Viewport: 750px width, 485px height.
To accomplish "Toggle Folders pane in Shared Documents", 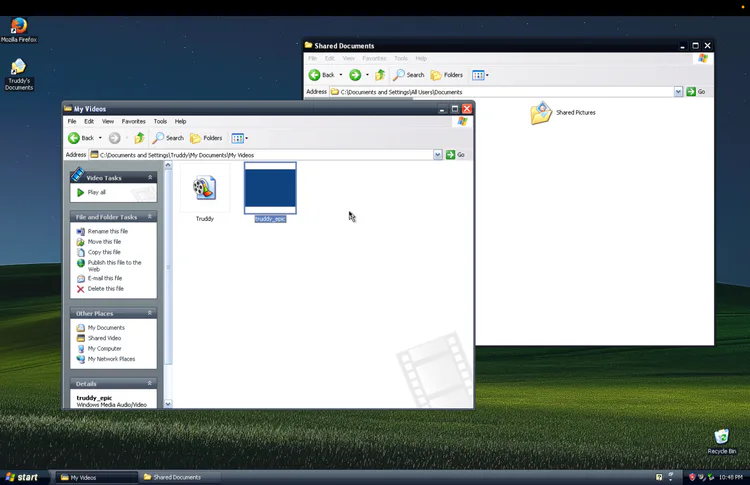I will click(x=447, y=75).
